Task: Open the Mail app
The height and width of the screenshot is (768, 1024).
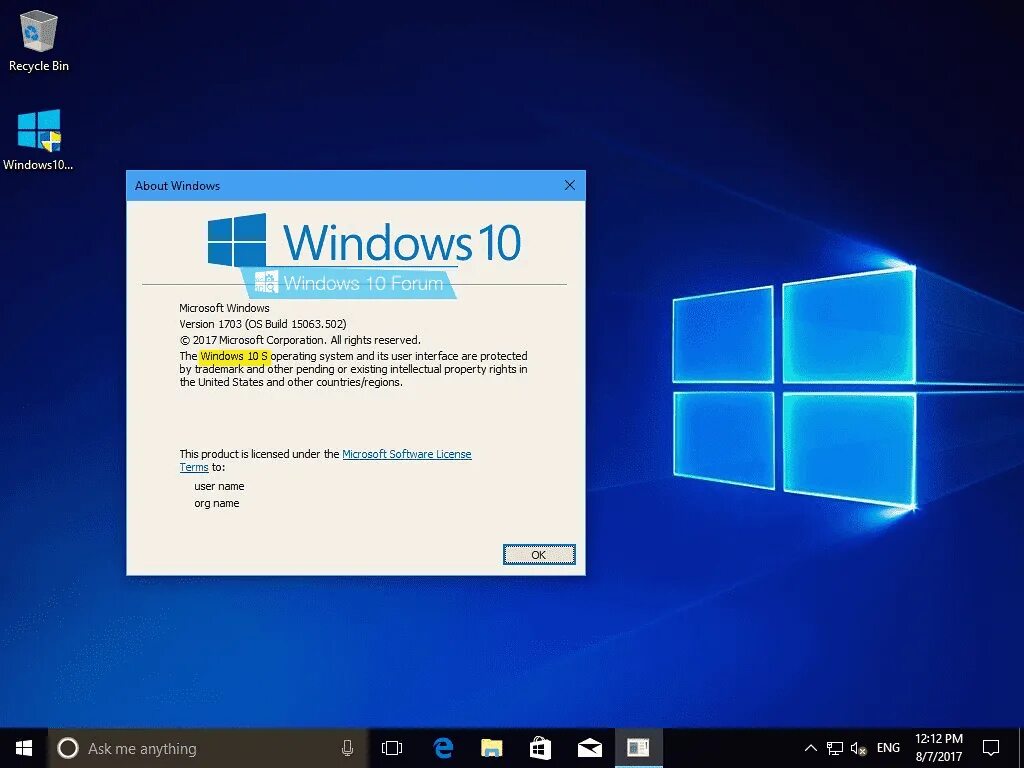Action: (x=589, y=747)
